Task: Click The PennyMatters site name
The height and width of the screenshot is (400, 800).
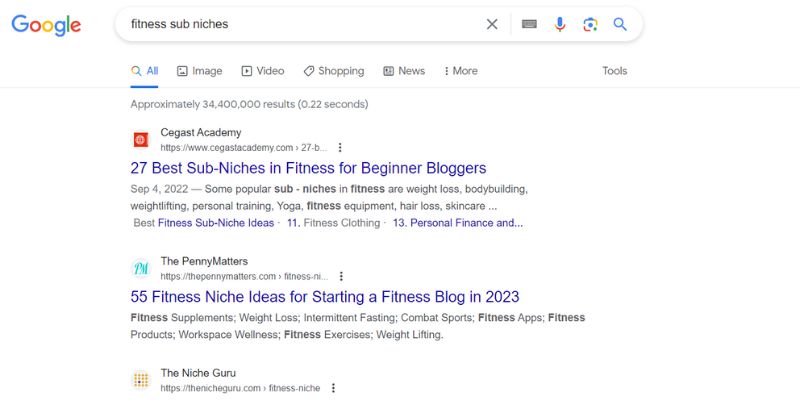Action: (x=204, y=261)
